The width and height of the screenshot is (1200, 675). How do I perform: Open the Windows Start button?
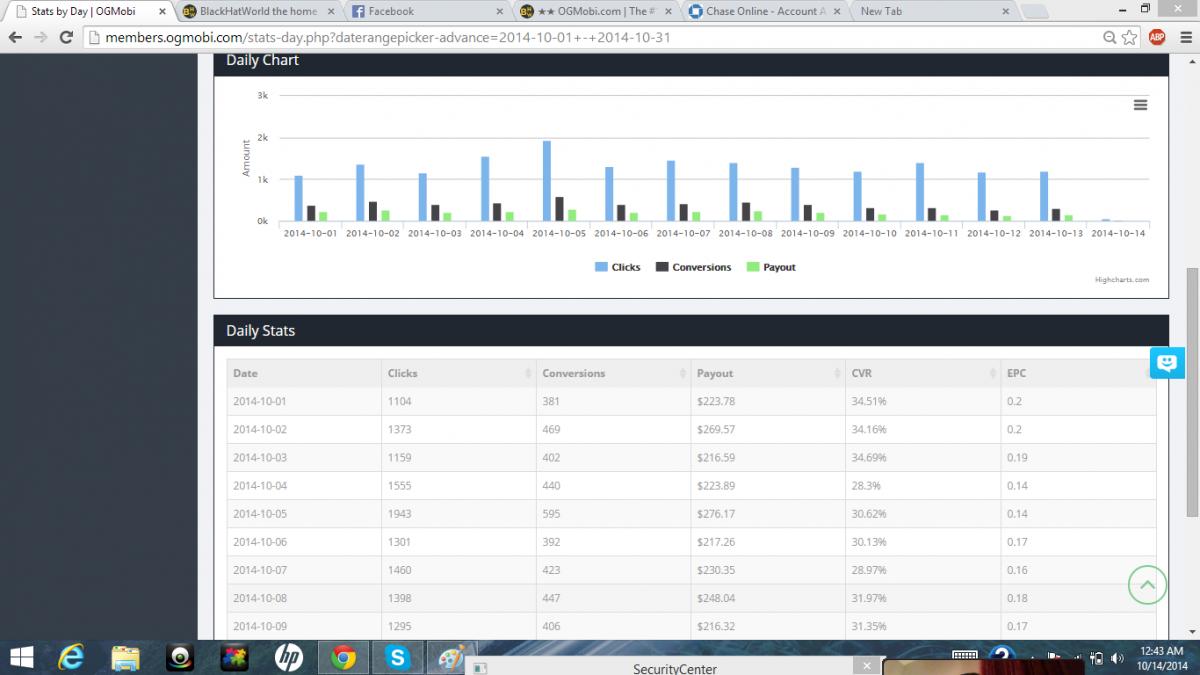[x=20, y=657]
